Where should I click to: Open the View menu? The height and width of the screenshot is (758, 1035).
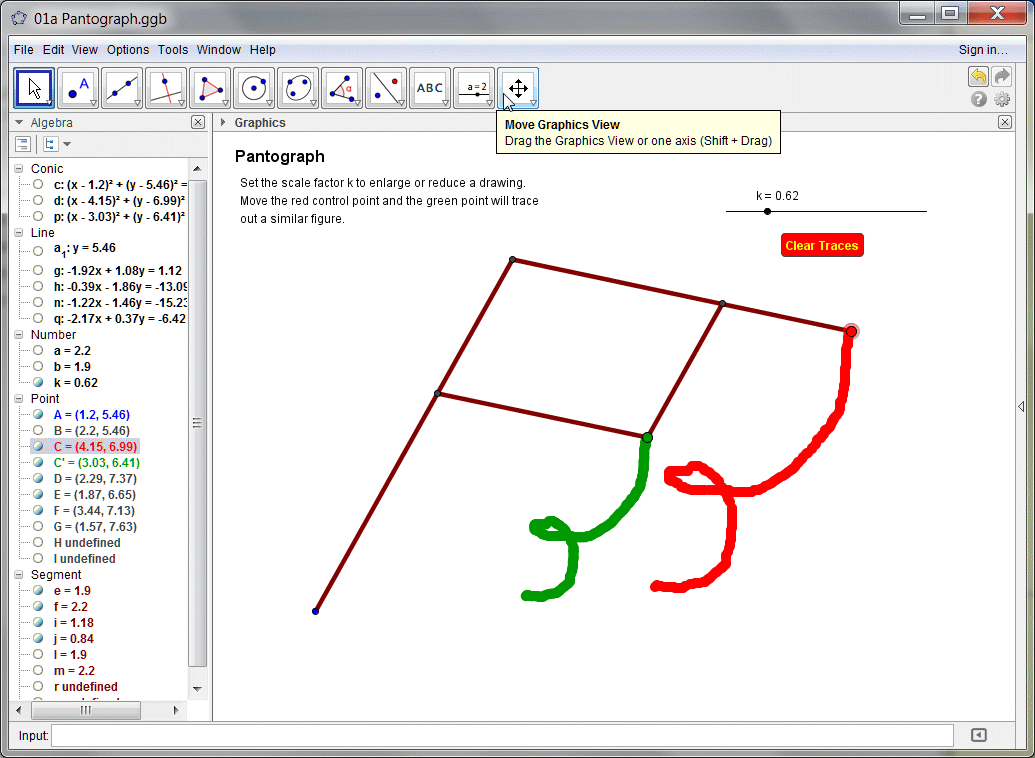[84, 50]
